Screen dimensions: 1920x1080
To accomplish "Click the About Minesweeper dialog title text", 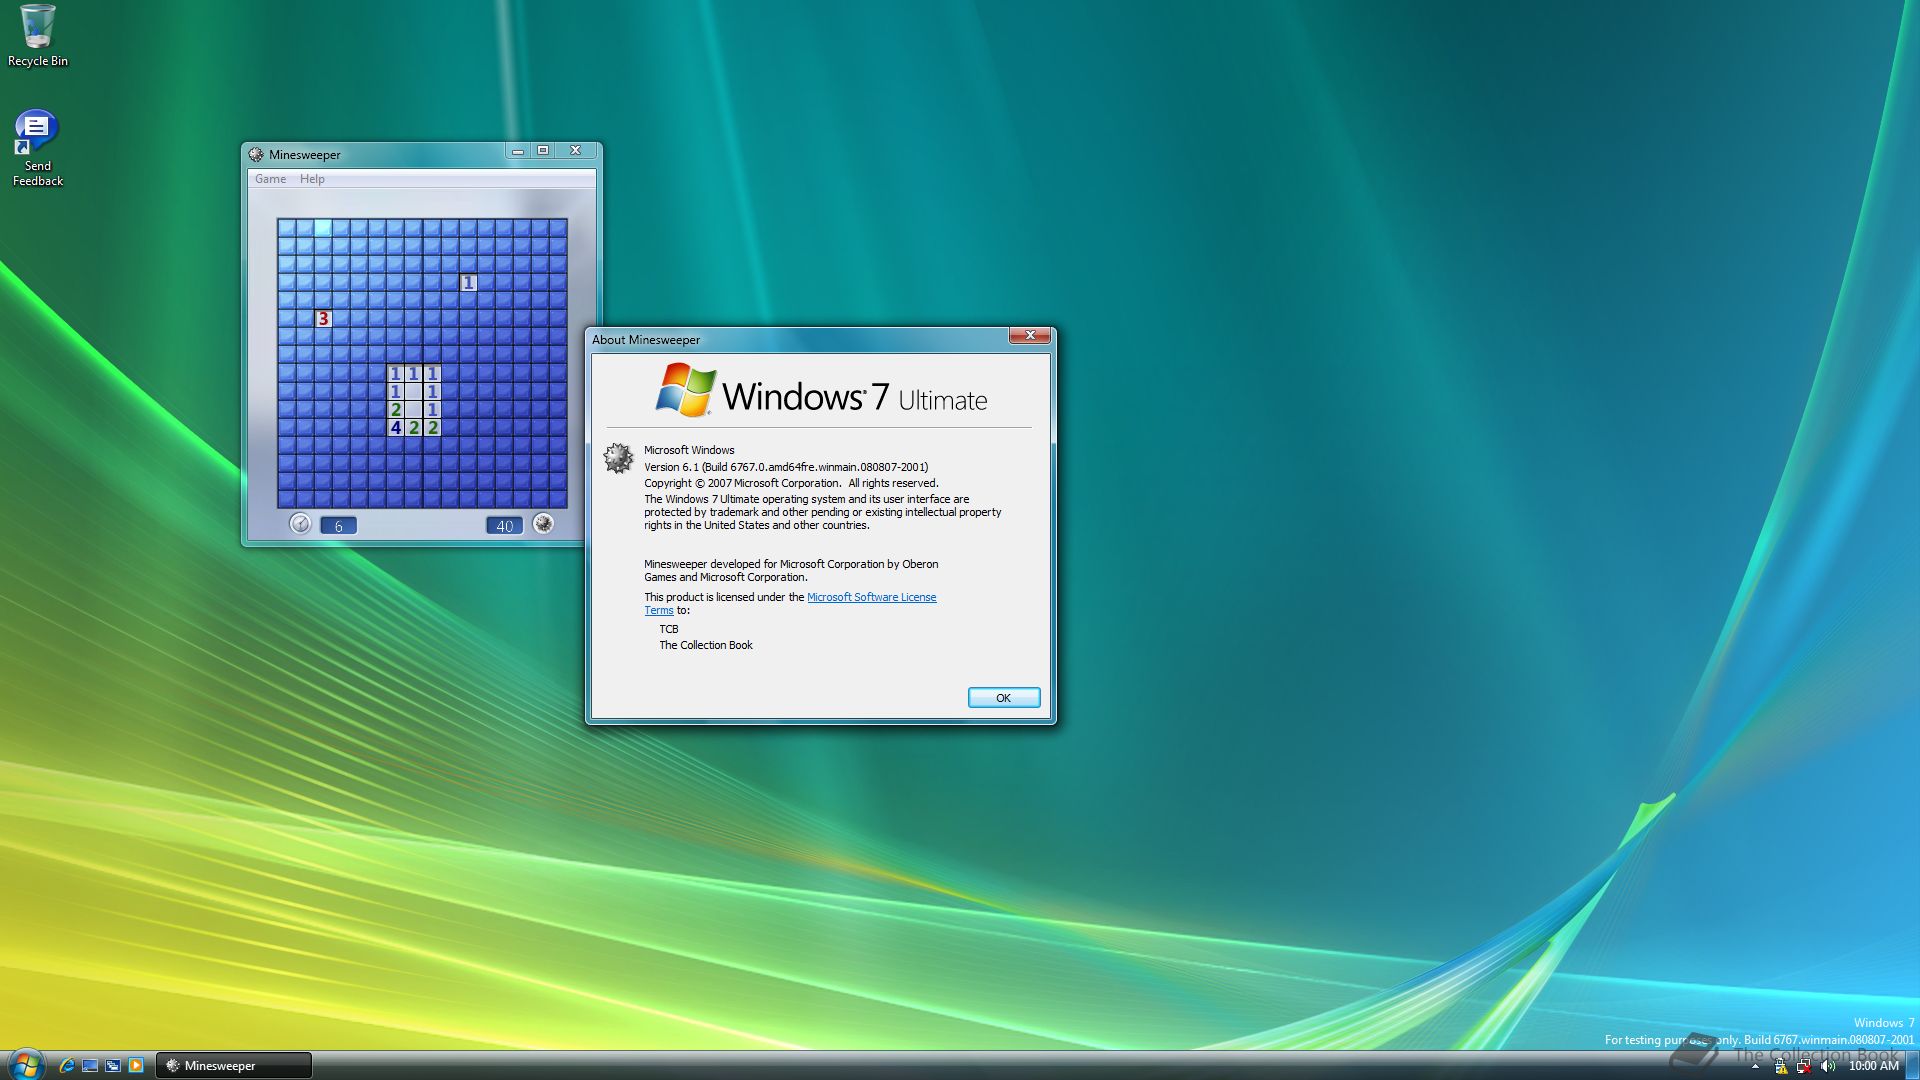I will (x=646, y=340).
